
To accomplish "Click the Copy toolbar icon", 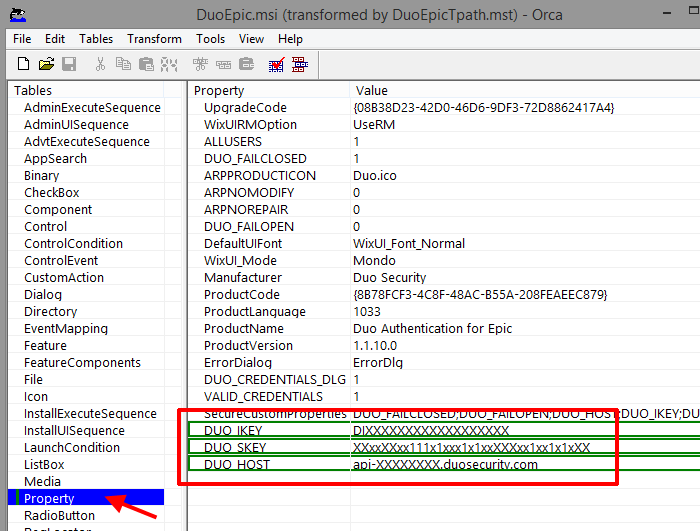I will pyautogui.click(x=123, y=64).
